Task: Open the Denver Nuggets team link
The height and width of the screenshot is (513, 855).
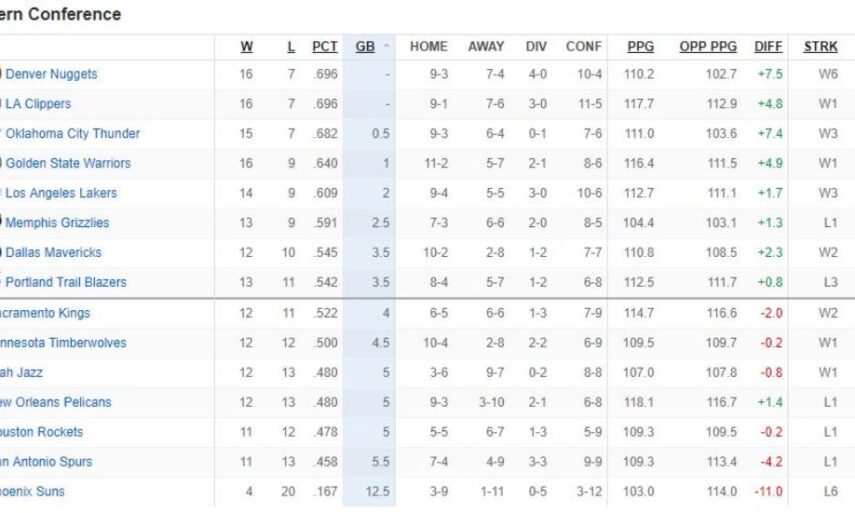Action: (52, 74)
